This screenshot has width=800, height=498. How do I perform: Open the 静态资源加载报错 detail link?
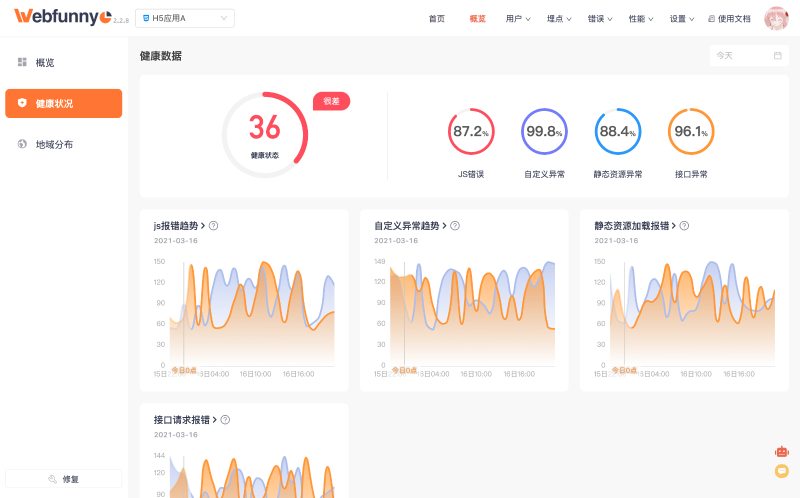pos(635,226)
